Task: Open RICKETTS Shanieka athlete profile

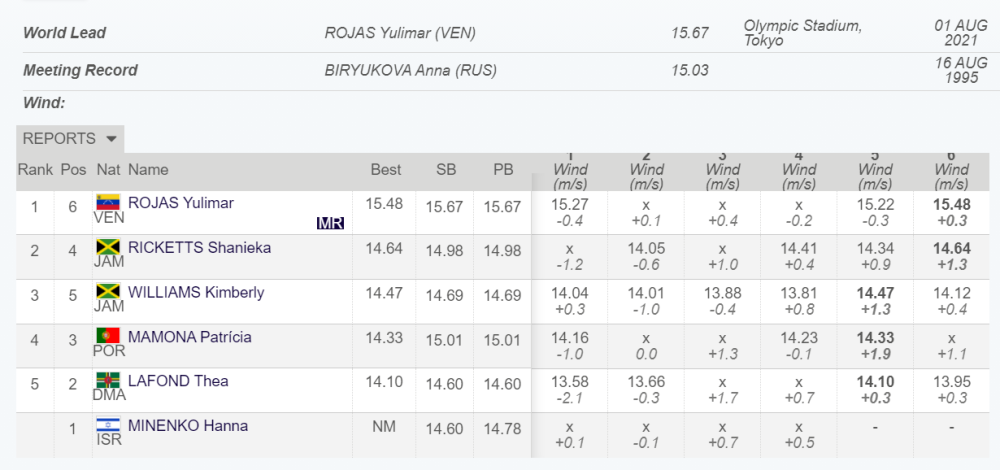Action: click(199, 248)
